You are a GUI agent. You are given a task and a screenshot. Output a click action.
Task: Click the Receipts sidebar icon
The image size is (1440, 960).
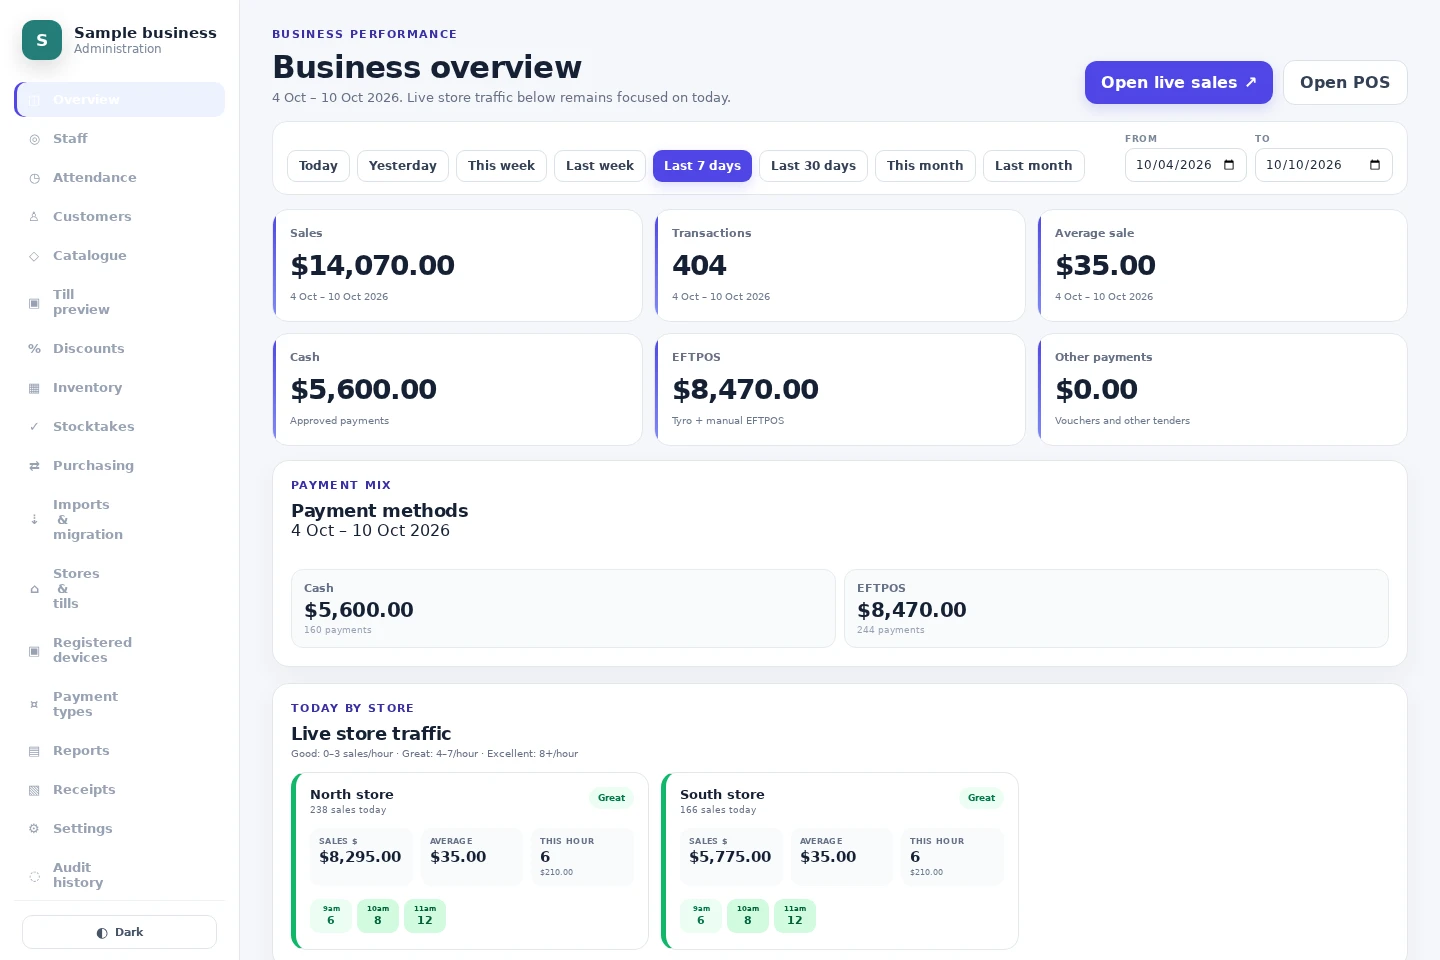pos(34,790)
